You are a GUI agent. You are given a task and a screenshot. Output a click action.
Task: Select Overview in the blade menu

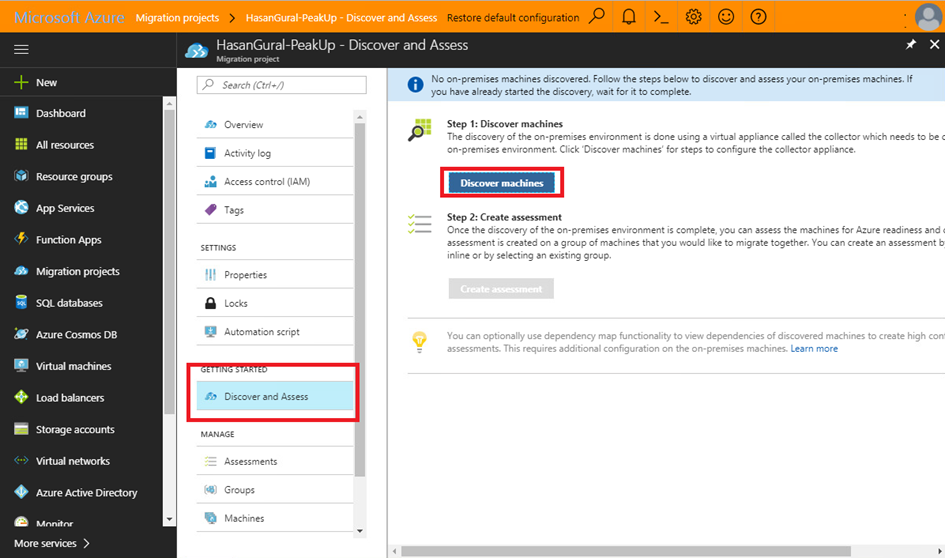[275, 125]
